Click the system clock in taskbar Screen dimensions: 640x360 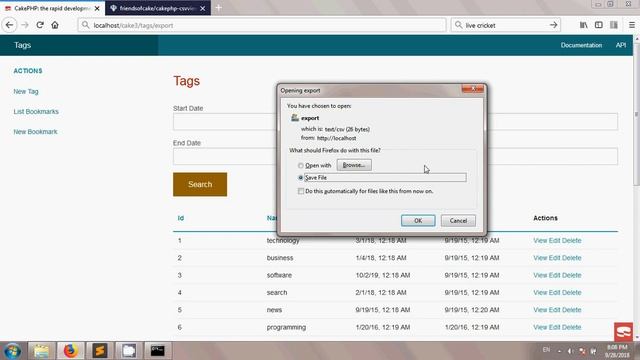coord(617,351)
